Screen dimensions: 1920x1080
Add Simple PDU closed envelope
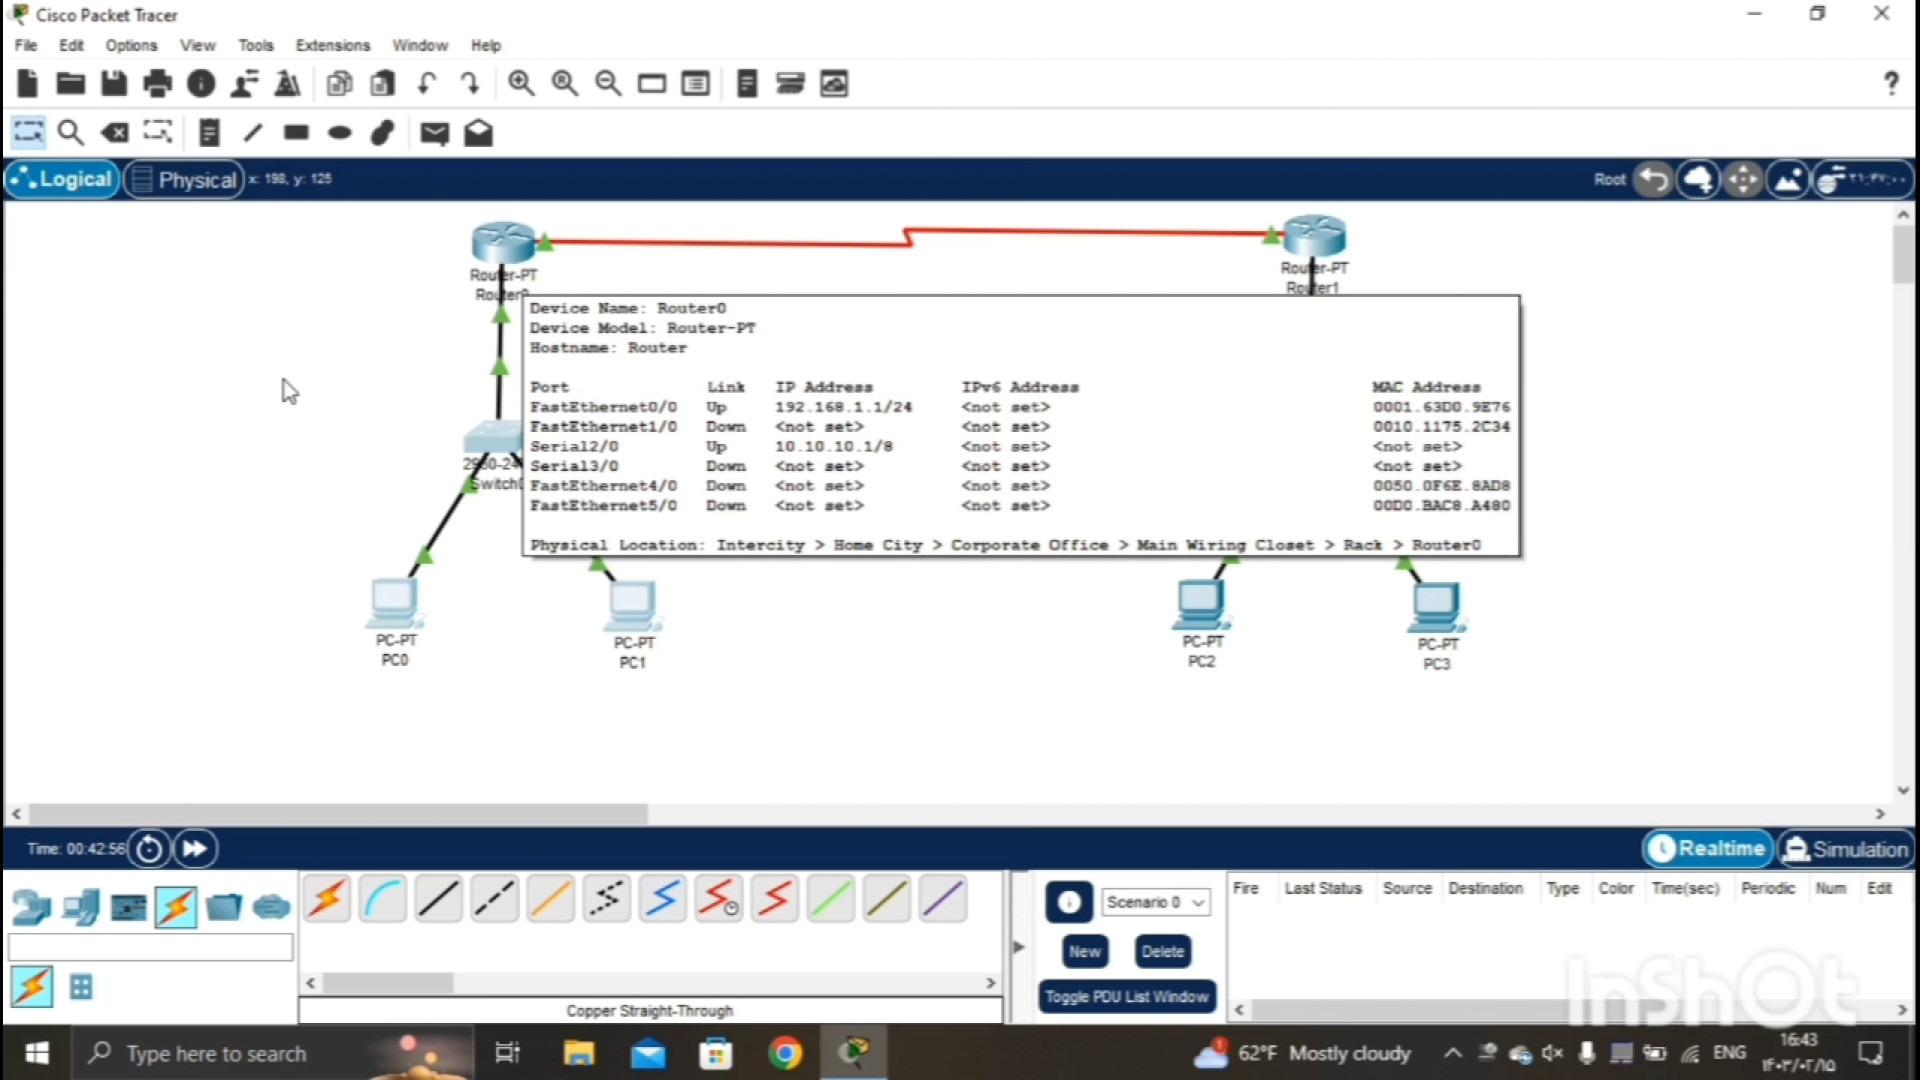pos(434,133)
